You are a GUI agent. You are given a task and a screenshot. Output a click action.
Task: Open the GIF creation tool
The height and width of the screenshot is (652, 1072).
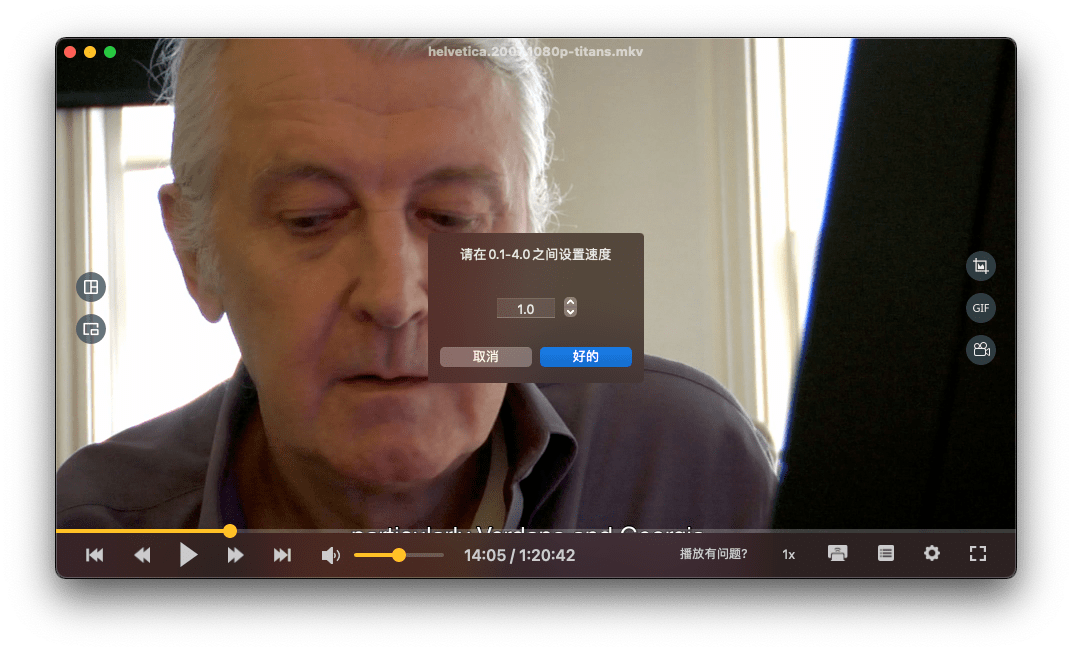980,308
